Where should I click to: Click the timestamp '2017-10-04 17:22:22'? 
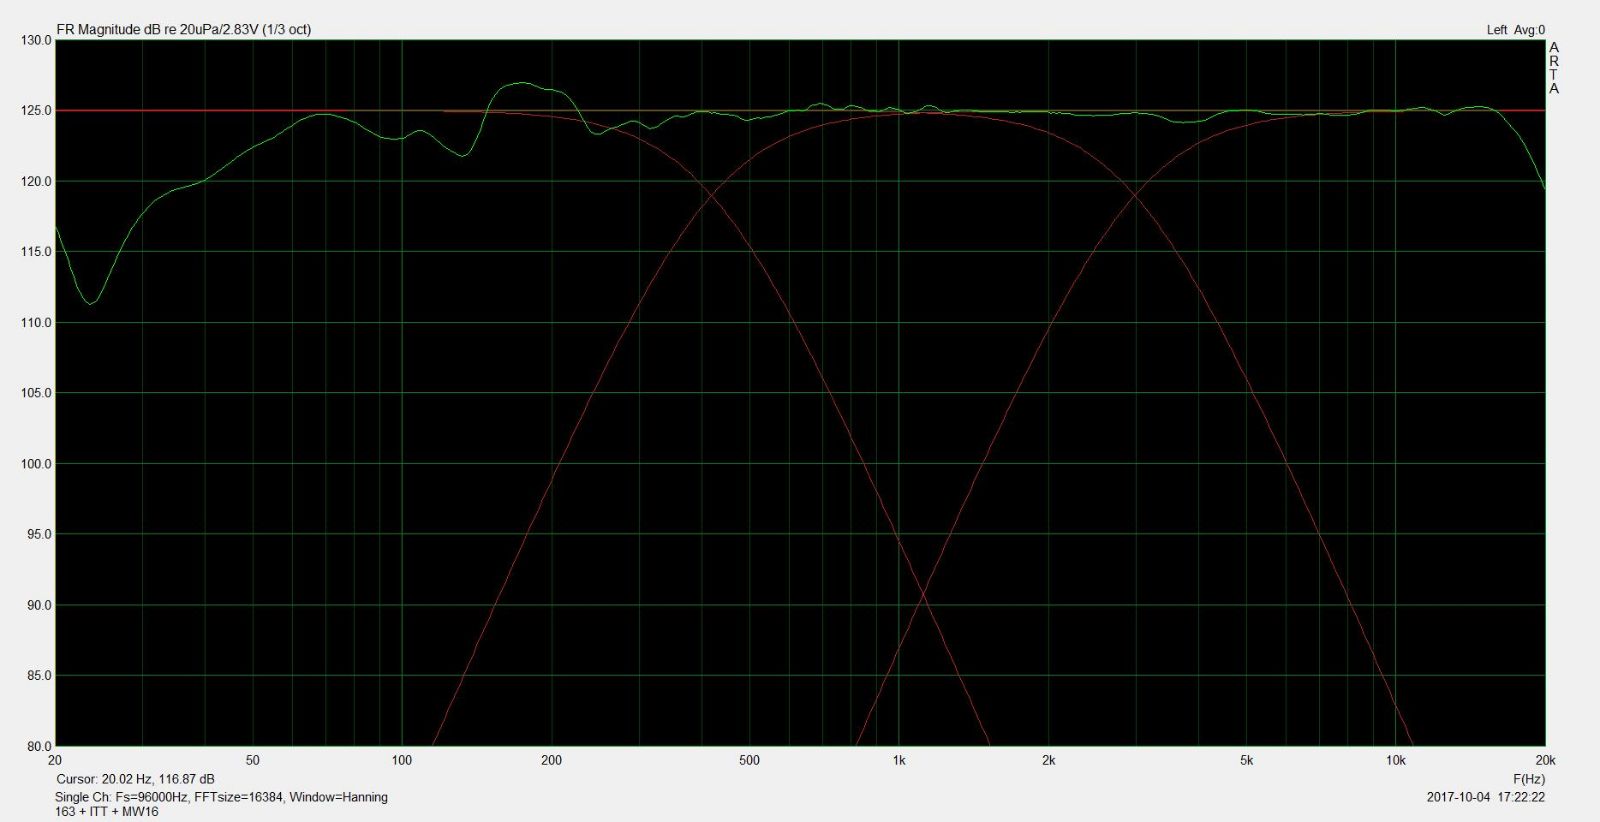1485,797
